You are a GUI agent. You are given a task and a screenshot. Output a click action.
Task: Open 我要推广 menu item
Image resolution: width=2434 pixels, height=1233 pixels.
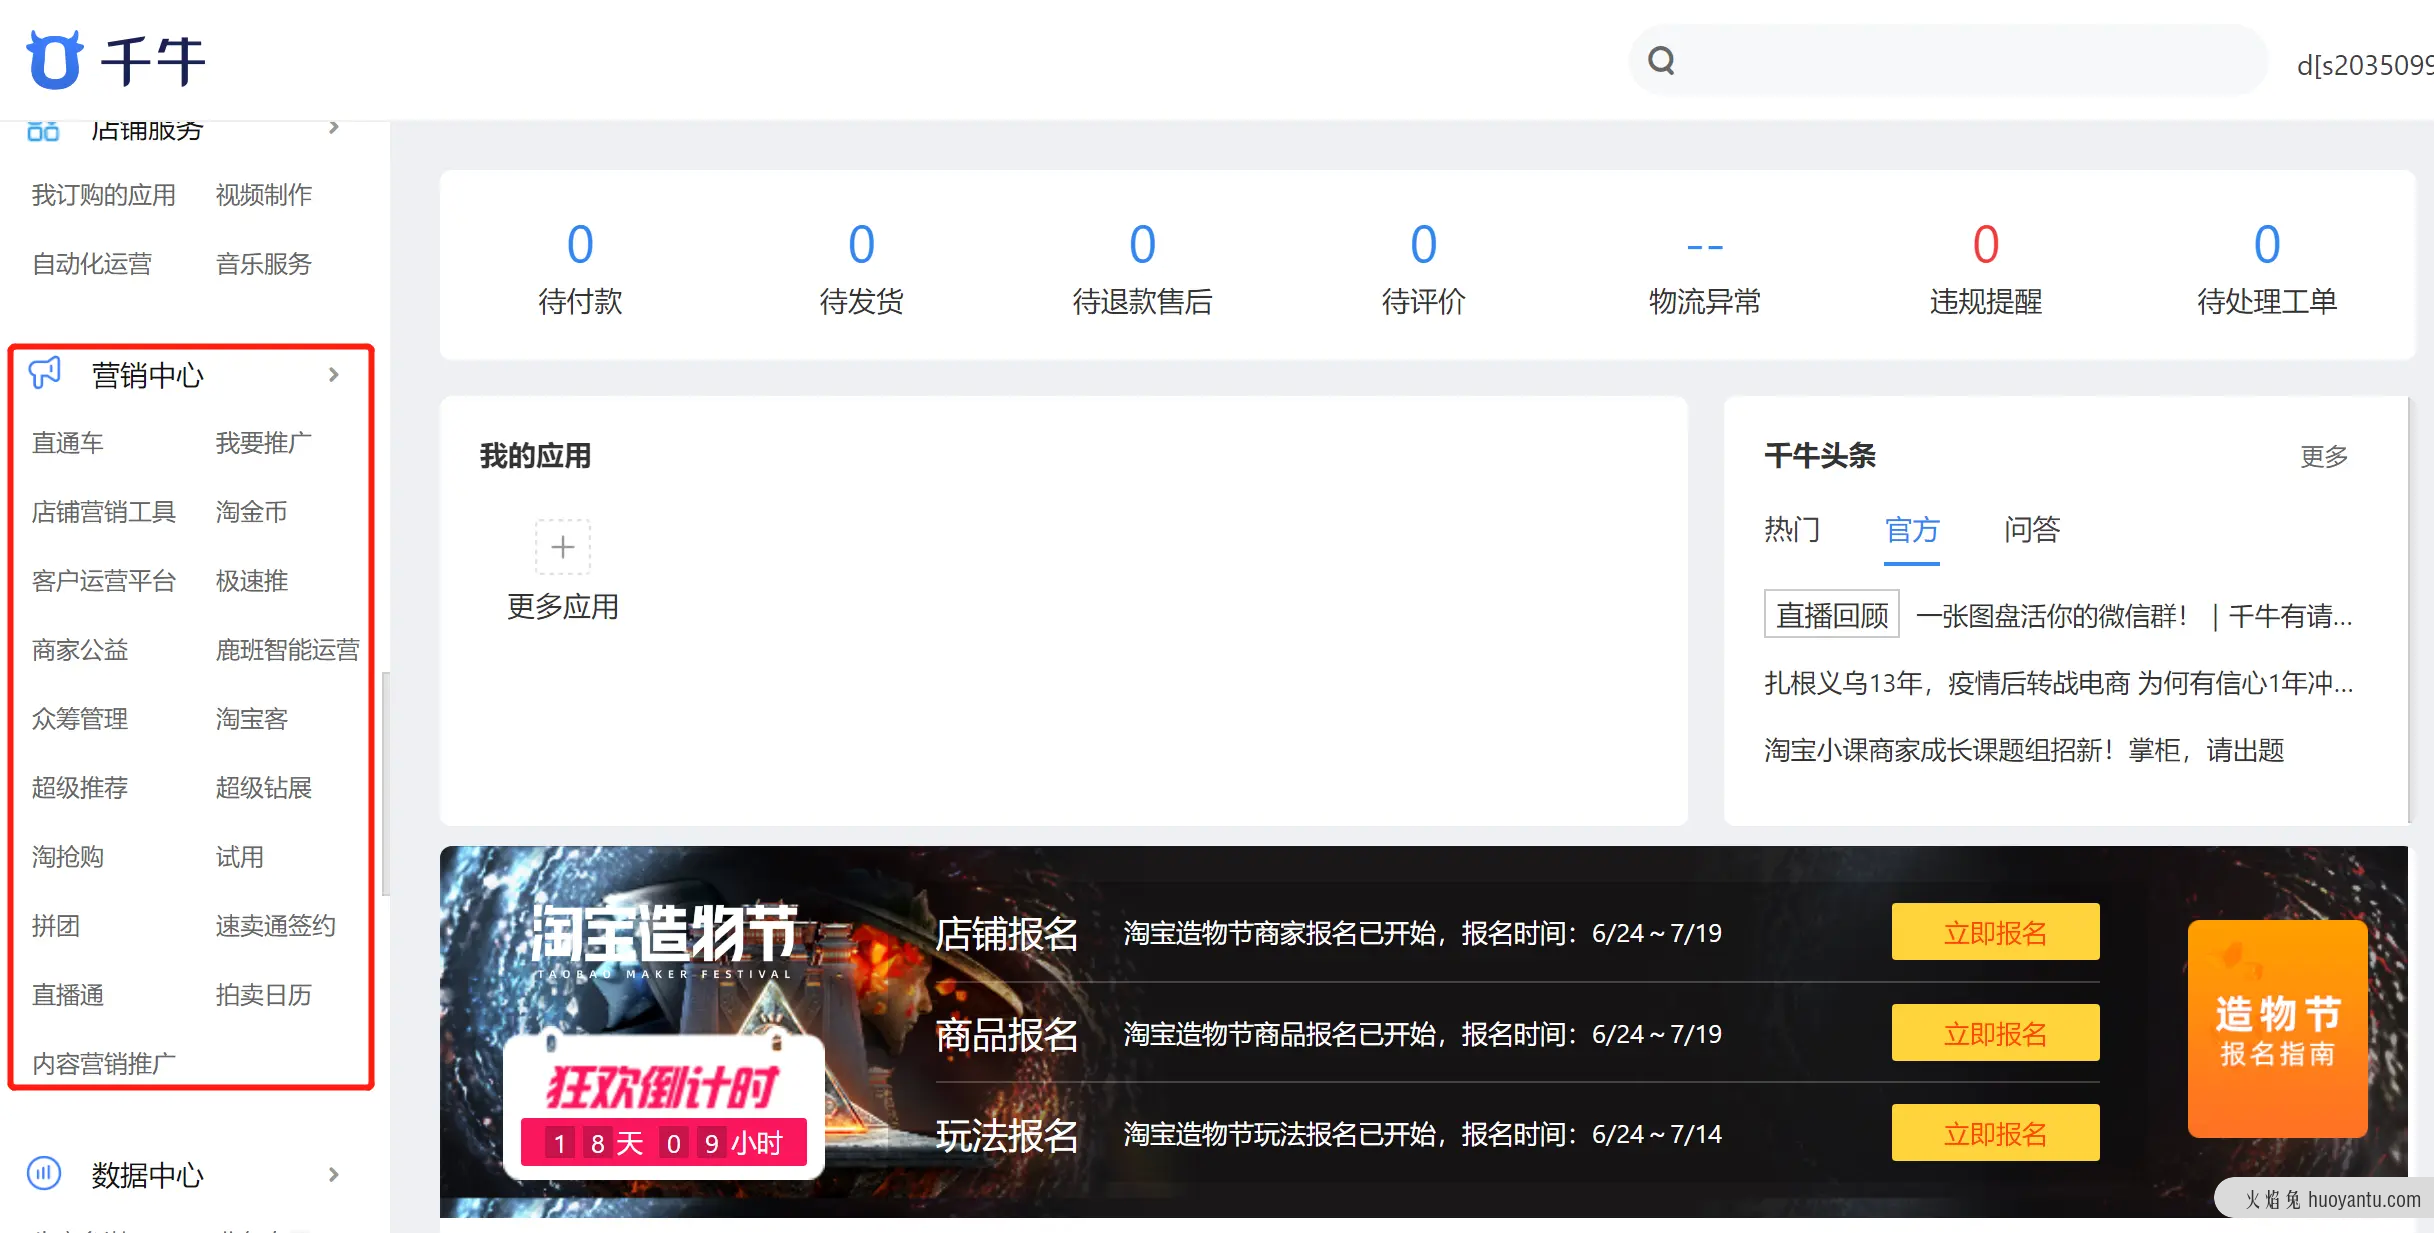point(264,443)
